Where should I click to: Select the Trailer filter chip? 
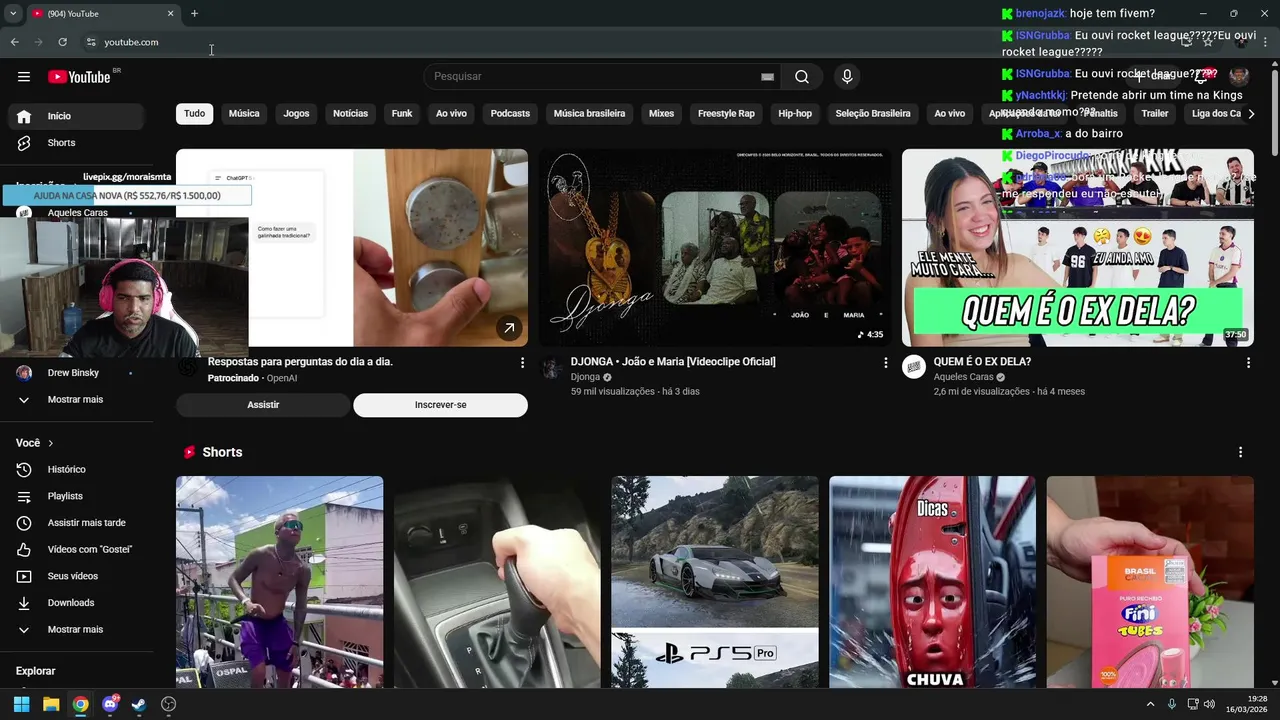[x=1155, y=113]
